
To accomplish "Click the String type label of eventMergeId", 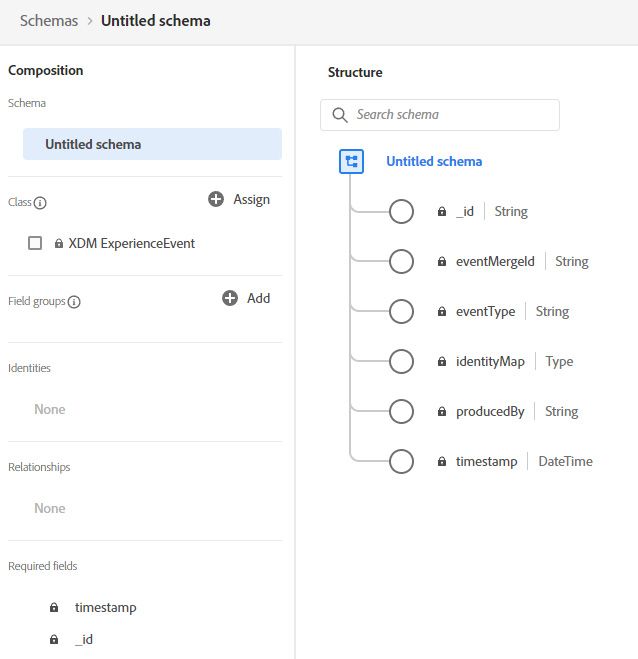I will point(572,261).
